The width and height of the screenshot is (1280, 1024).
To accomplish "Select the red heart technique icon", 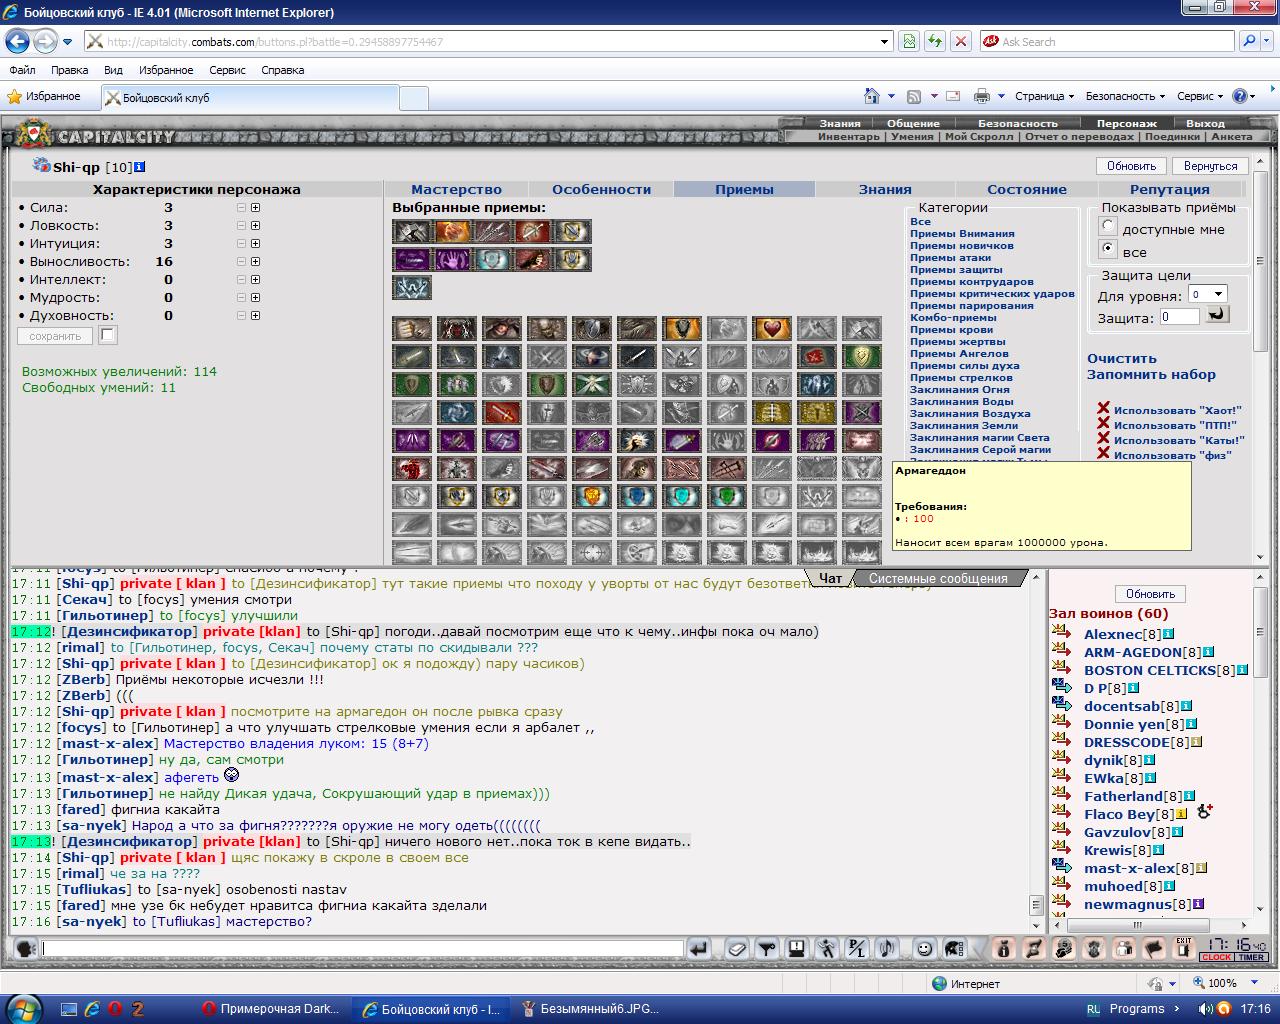I will (771, 329).
